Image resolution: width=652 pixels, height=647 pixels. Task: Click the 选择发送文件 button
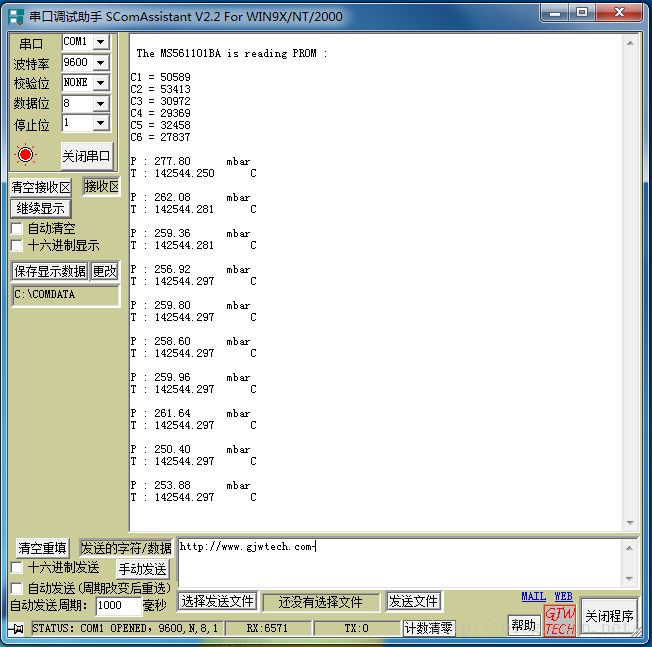click(217, 601)
